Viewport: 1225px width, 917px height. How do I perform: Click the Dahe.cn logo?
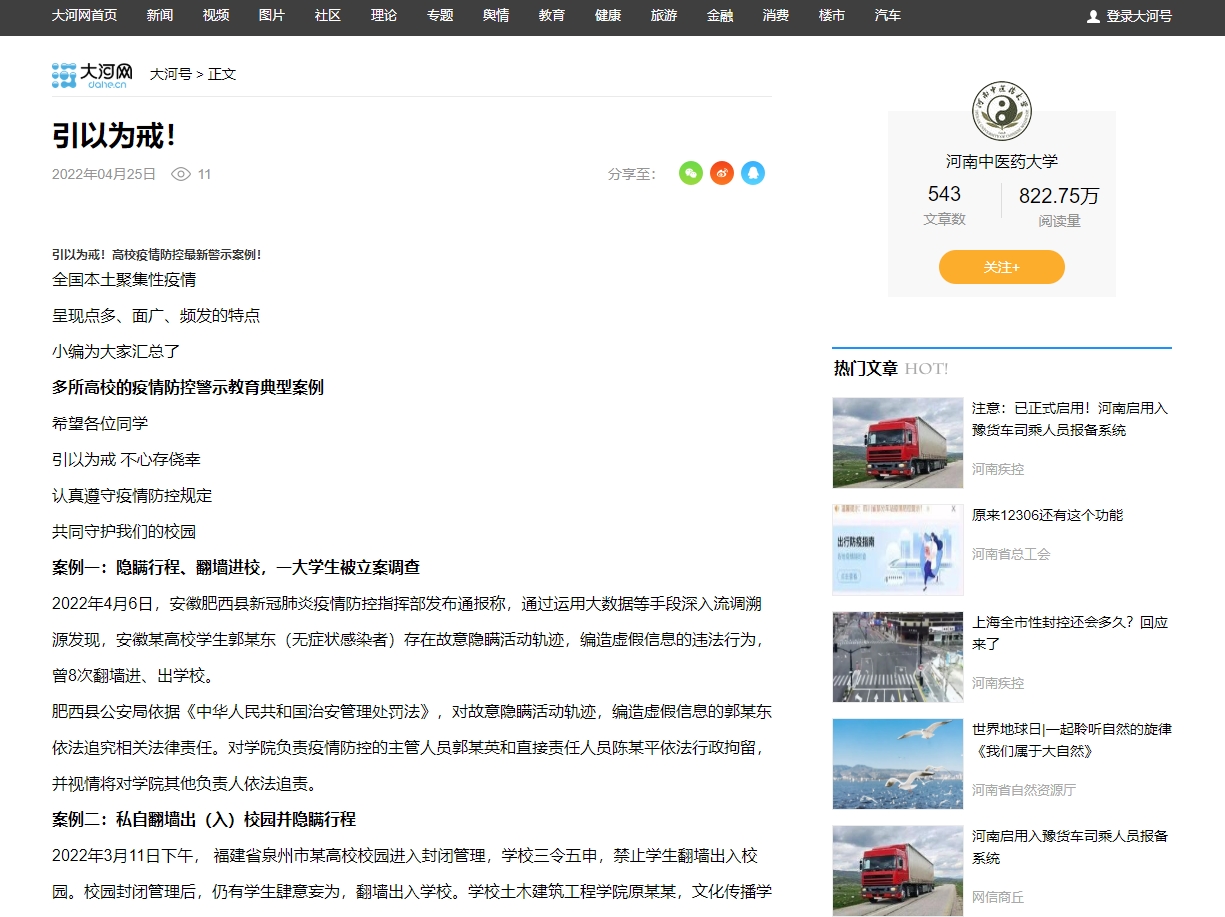(x=92, y=74)
